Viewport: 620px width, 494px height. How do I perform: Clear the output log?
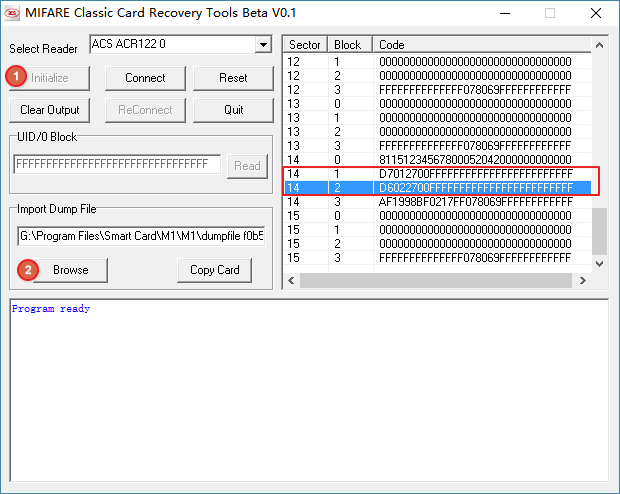[x=50, y=110]
